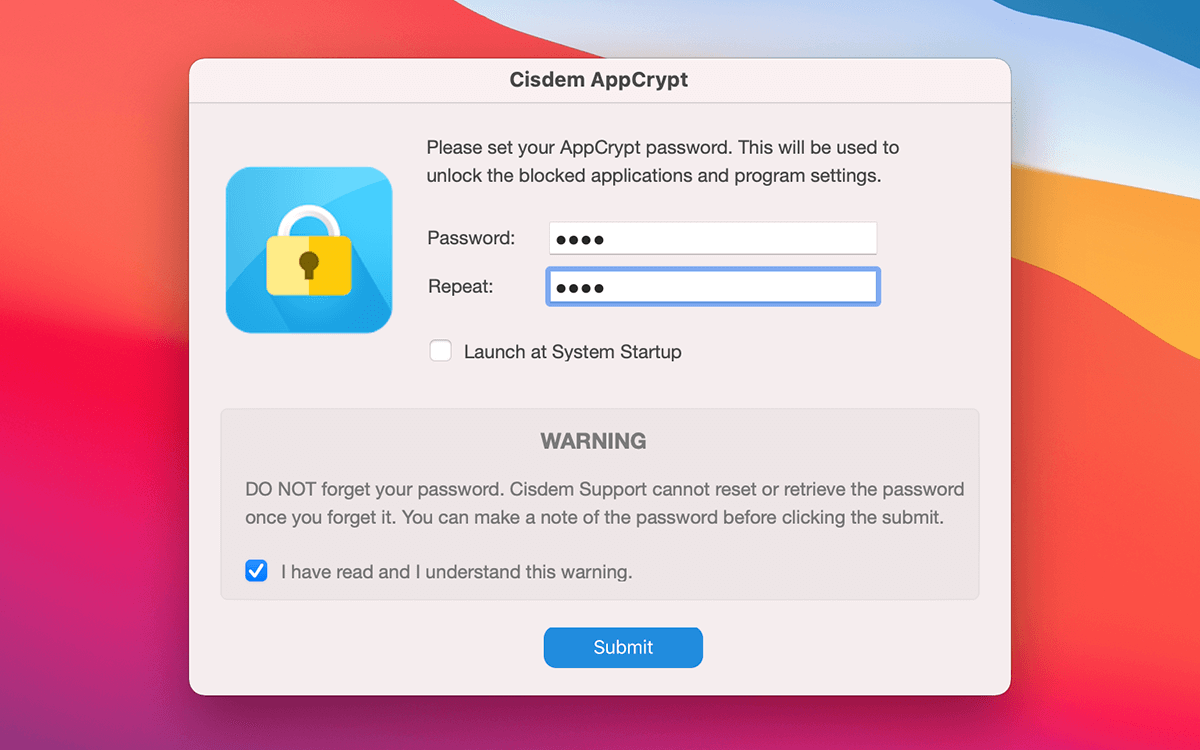The width and height of the screenshot is (1200, 750).
Task: Enable the Launch at System Startup checkbox
Action: [x=441, y=351]
